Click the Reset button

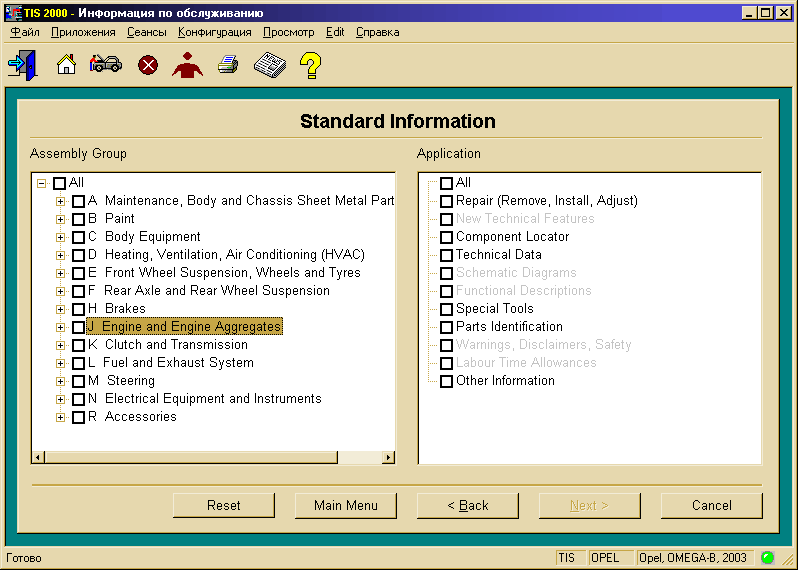coord(224,505)
